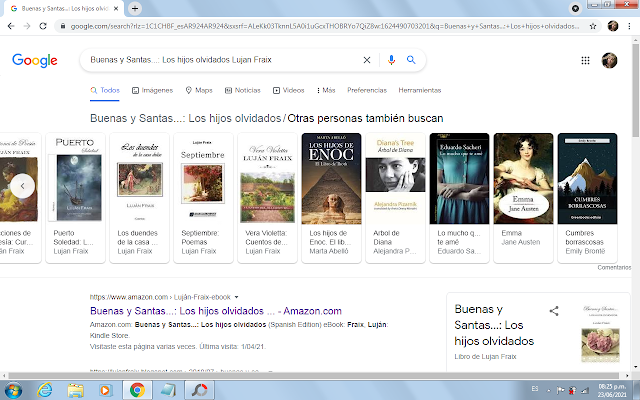Click the ES language indicator
Screen dimensions: 640x400
tap(535, 389)
